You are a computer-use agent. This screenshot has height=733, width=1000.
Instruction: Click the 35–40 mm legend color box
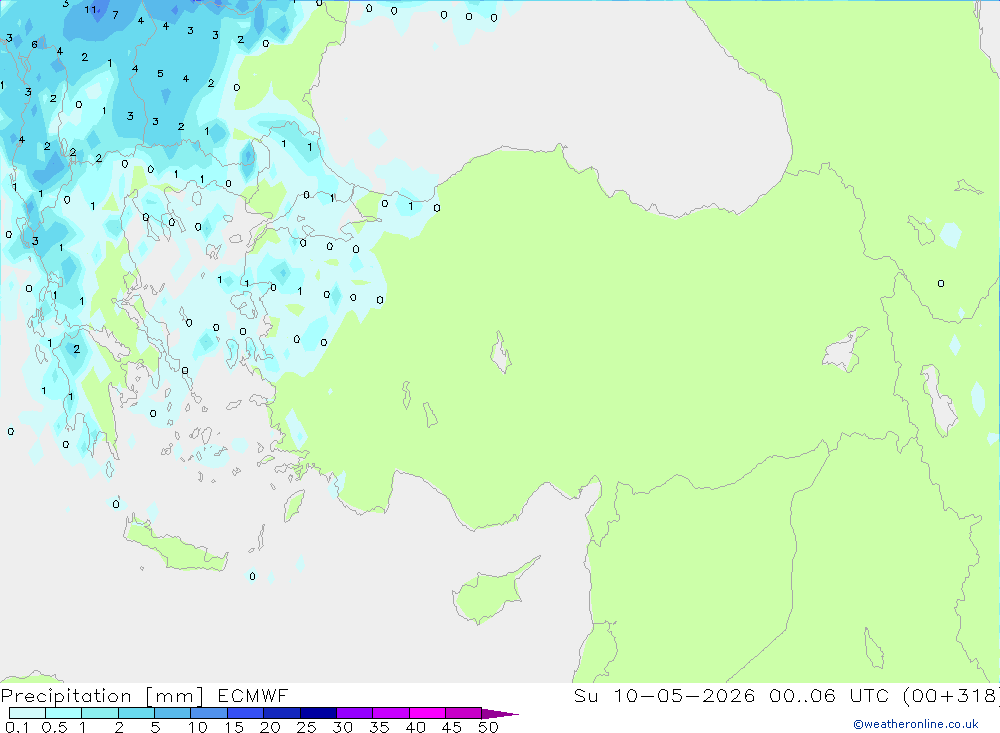click(x=391, y=713)
